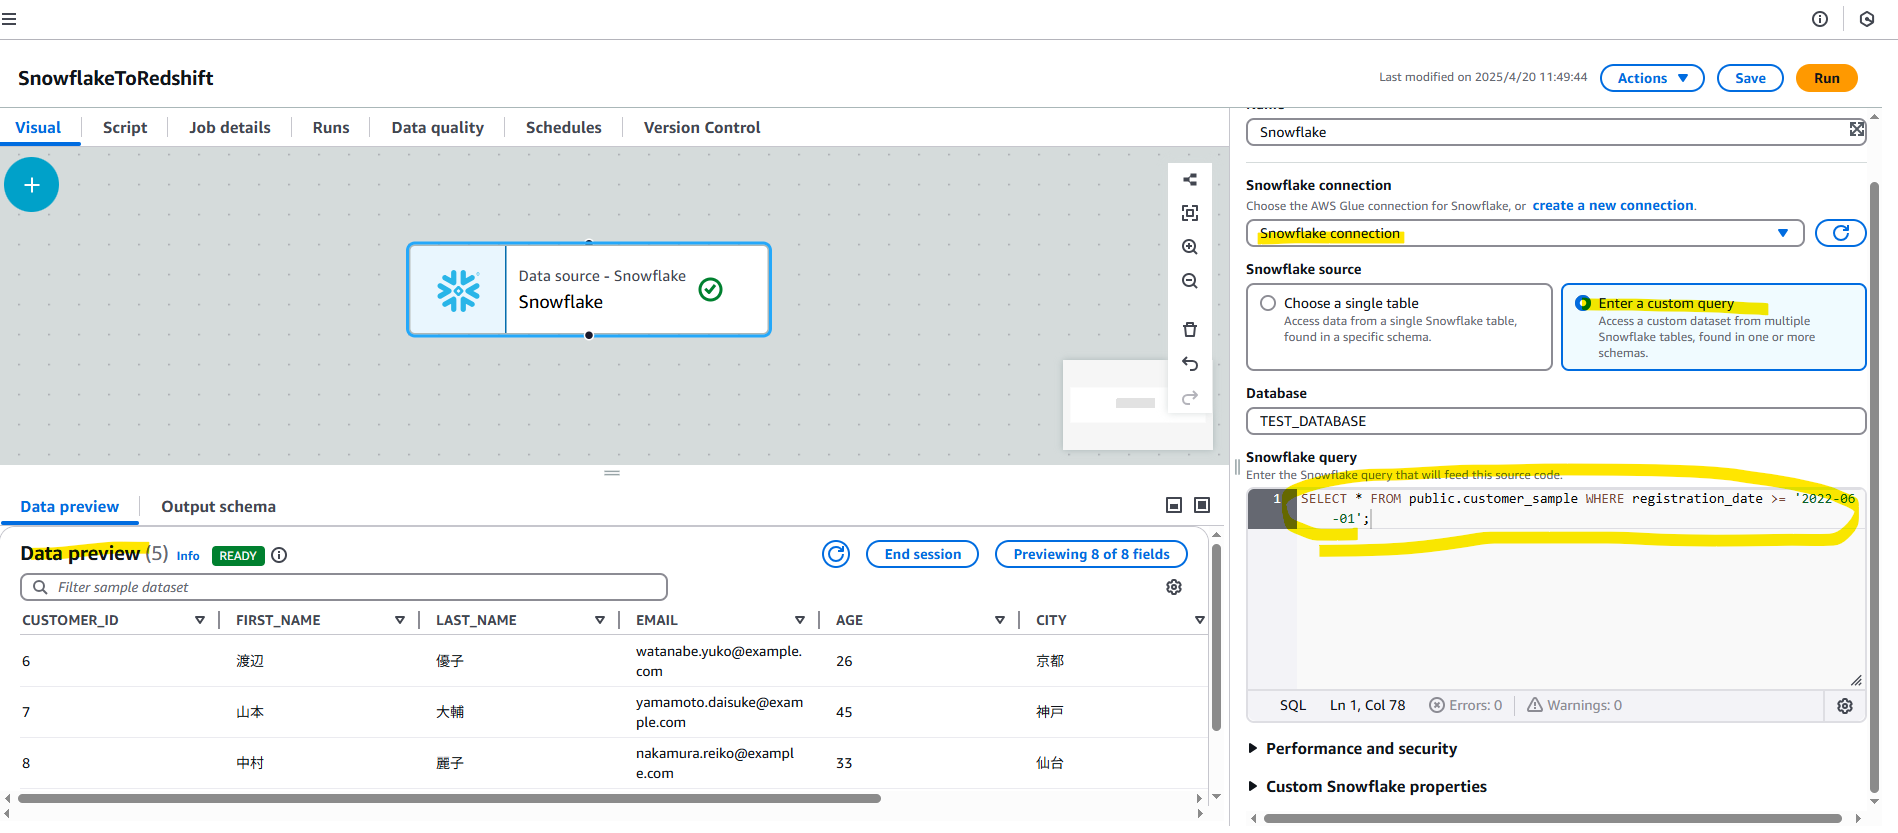Viewport: 1898px width, 833px height.
Task: Open EMAIL column filter arrow
Action: pos(800,620)
